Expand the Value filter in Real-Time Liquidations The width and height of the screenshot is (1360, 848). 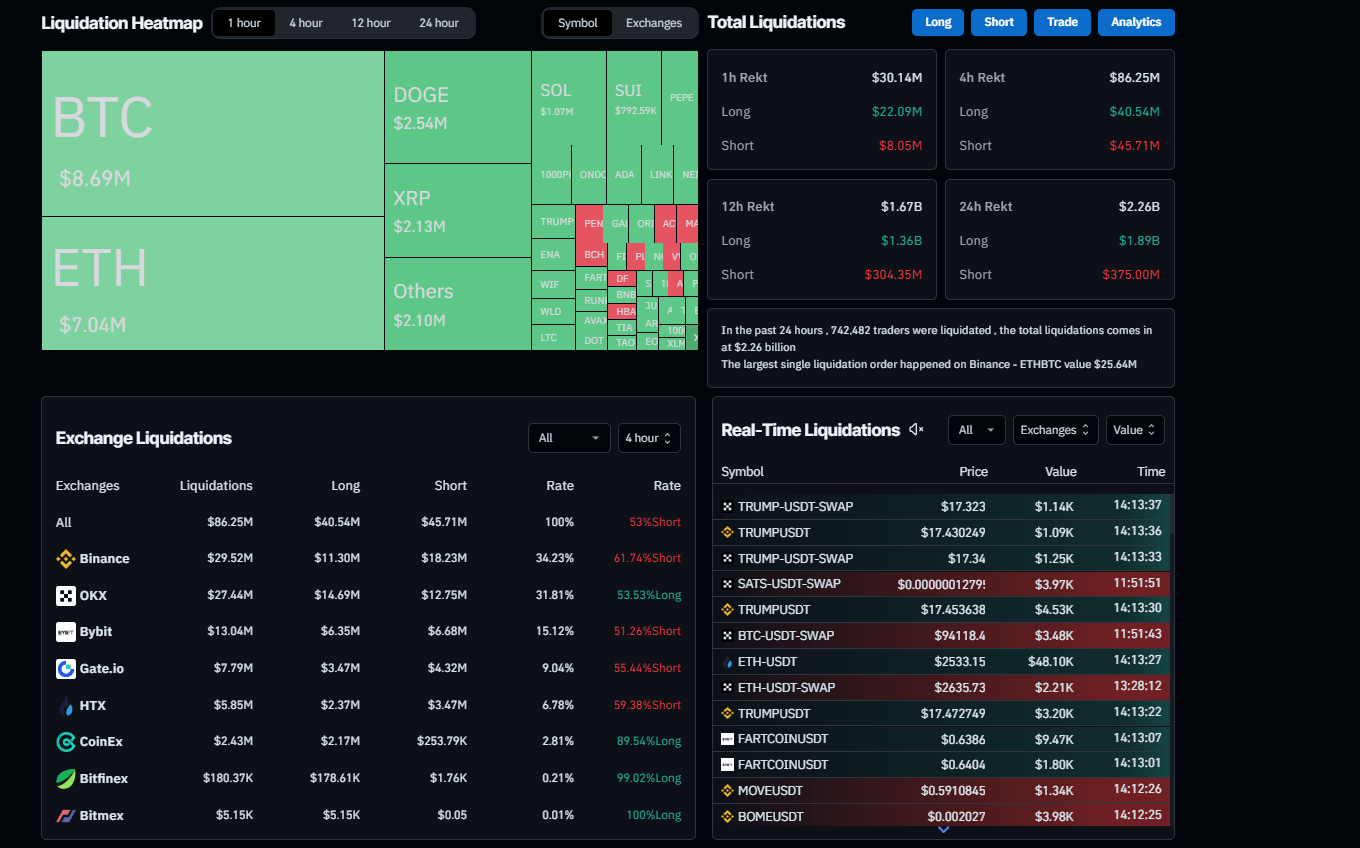(1135, 430)
